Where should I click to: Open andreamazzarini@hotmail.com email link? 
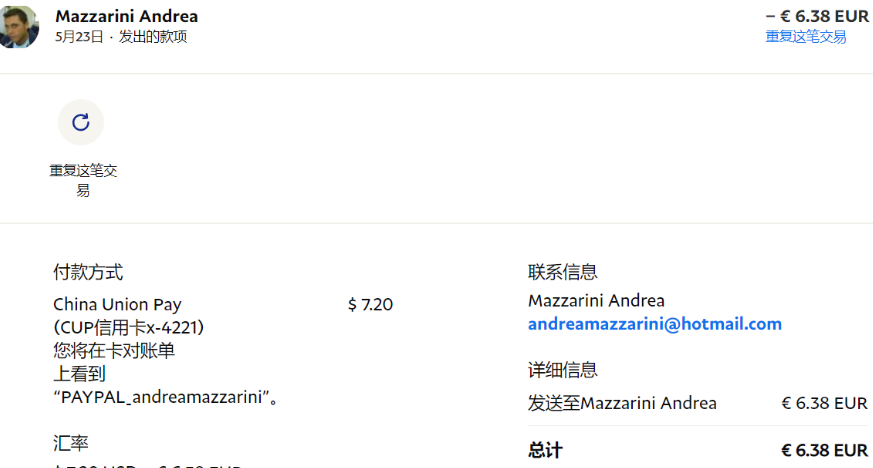(x=654, y=324)
